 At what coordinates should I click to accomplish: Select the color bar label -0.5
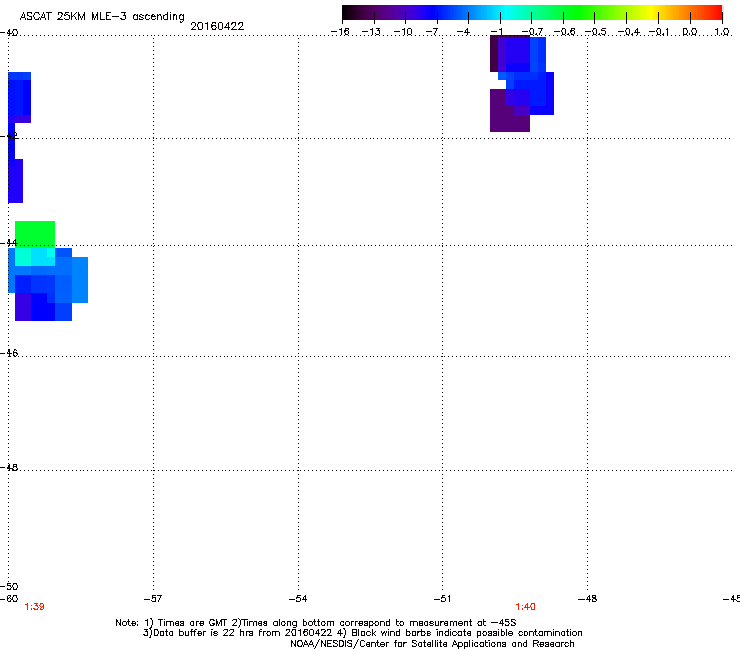pos(596,32)
